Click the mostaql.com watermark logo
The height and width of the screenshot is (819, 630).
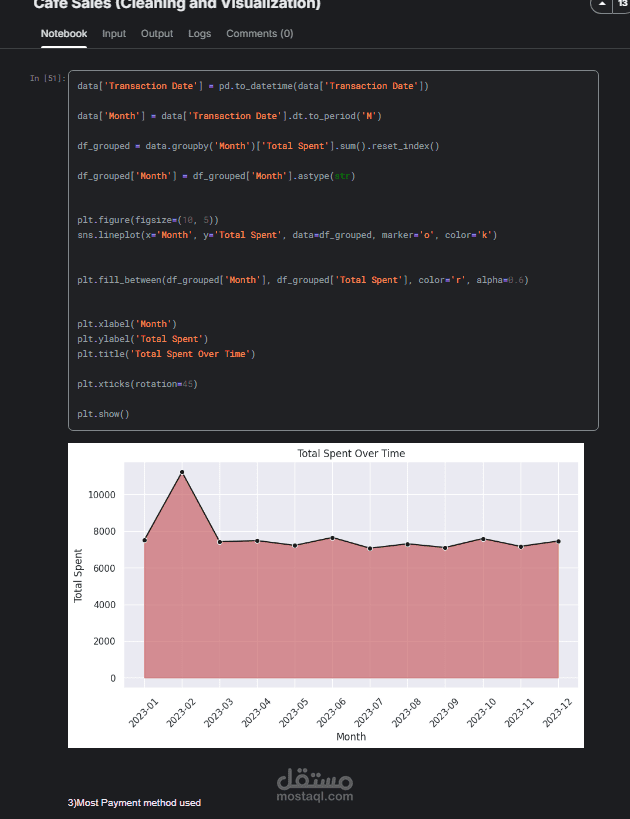(x=315, y=784)
